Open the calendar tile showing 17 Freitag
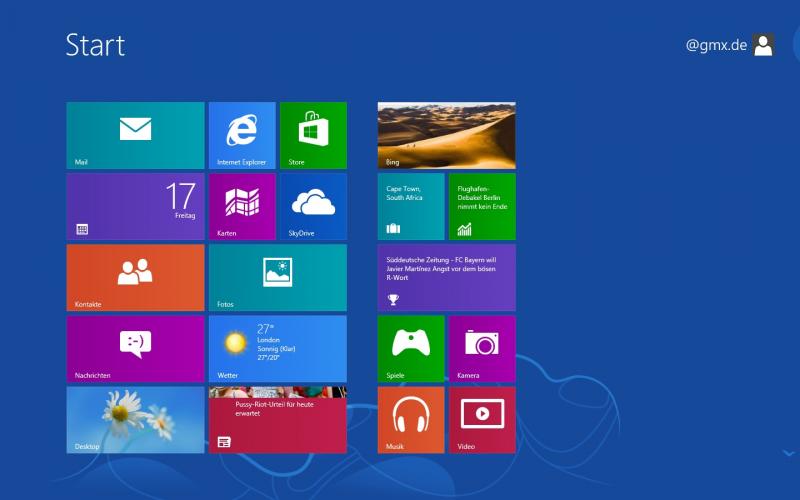The image size is (800, 500). (135, 207)
